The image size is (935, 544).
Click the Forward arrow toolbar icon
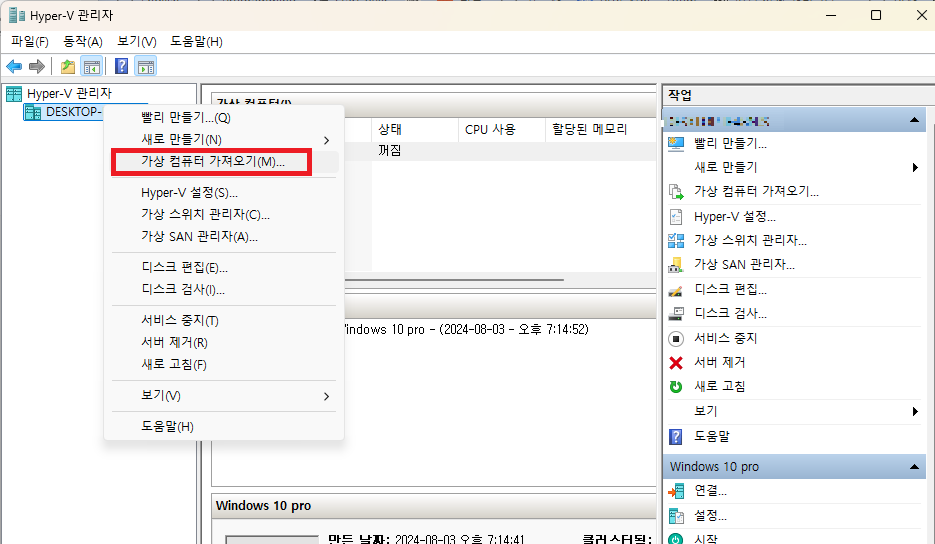(x=37, y=66)
